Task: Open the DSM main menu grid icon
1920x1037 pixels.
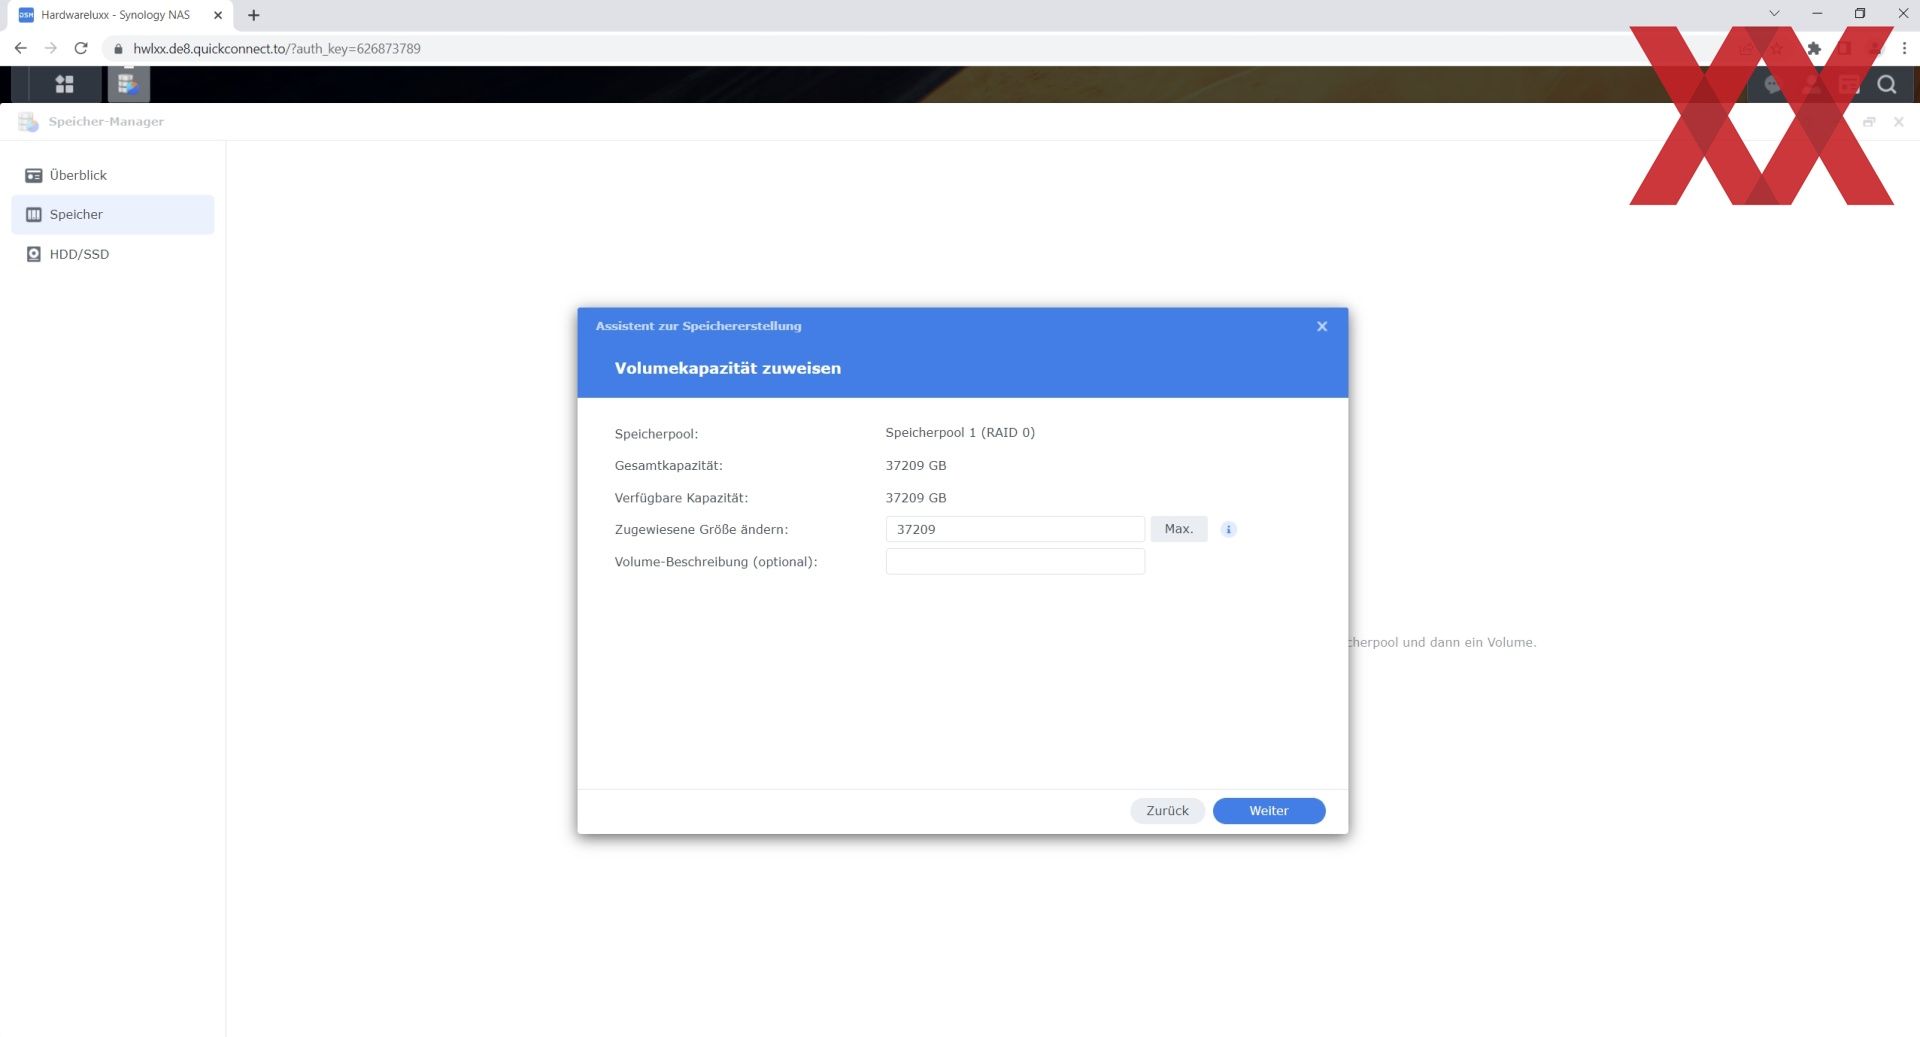Action: tap(64, 85)
